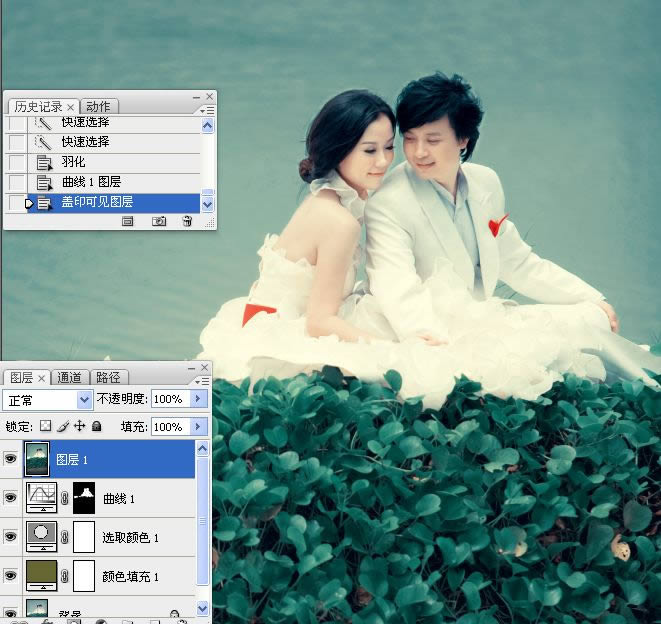Click the 颜色填充 1 olive color thumbnail
Screen dimensions: 661x624
click(41, 576)
